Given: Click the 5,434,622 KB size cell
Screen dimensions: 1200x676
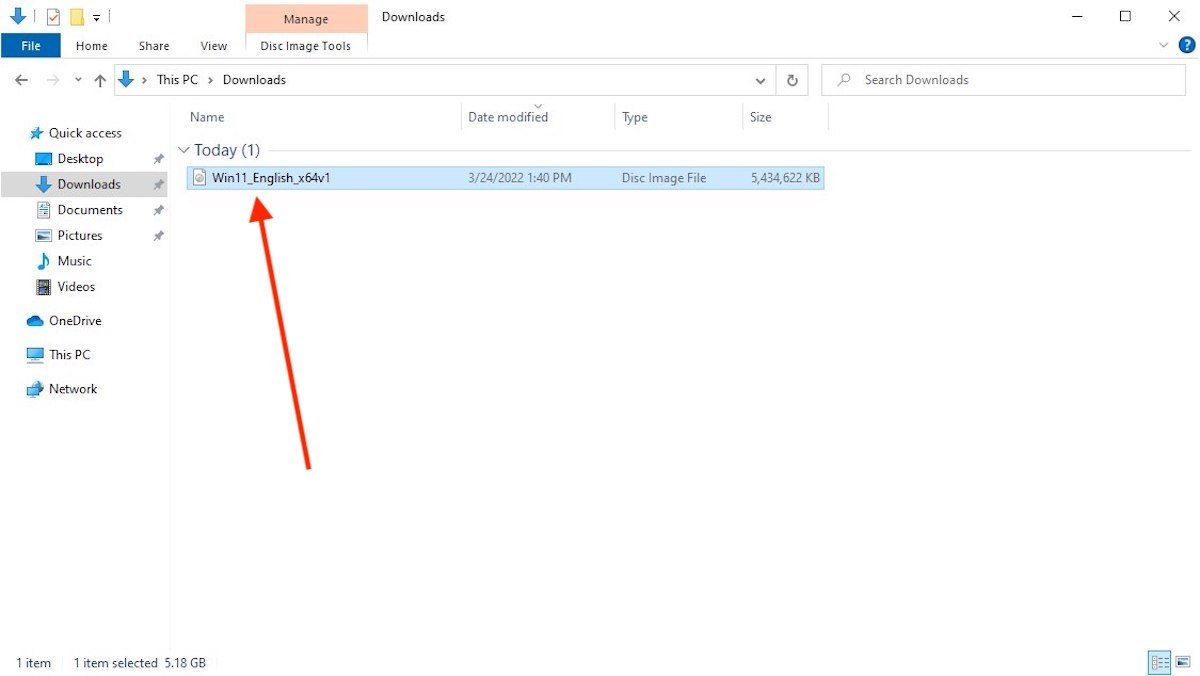Looking at the screenshot, I should (x=786, y=178).
